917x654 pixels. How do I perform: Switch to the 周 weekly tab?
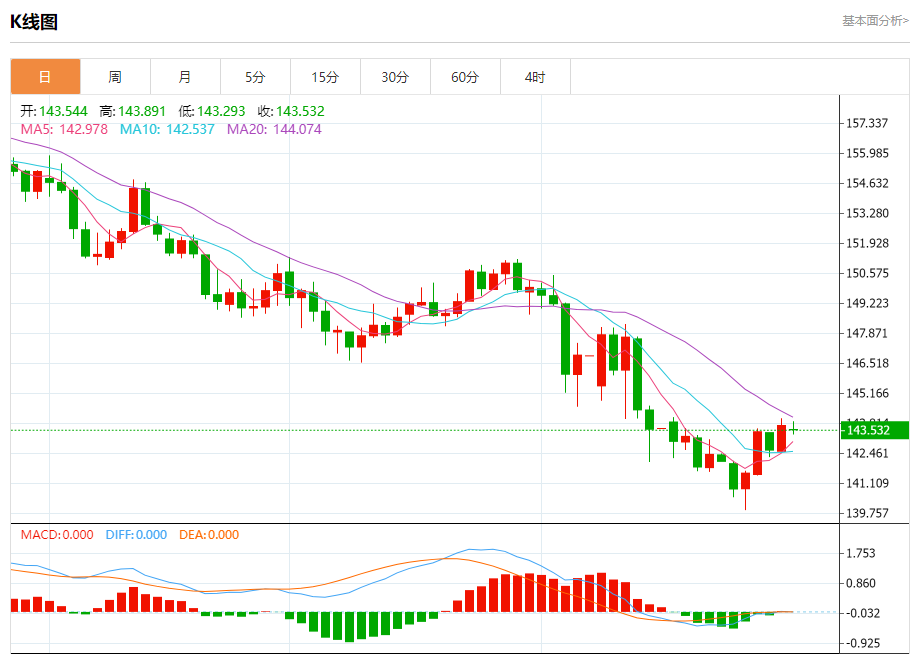point(115,77)
